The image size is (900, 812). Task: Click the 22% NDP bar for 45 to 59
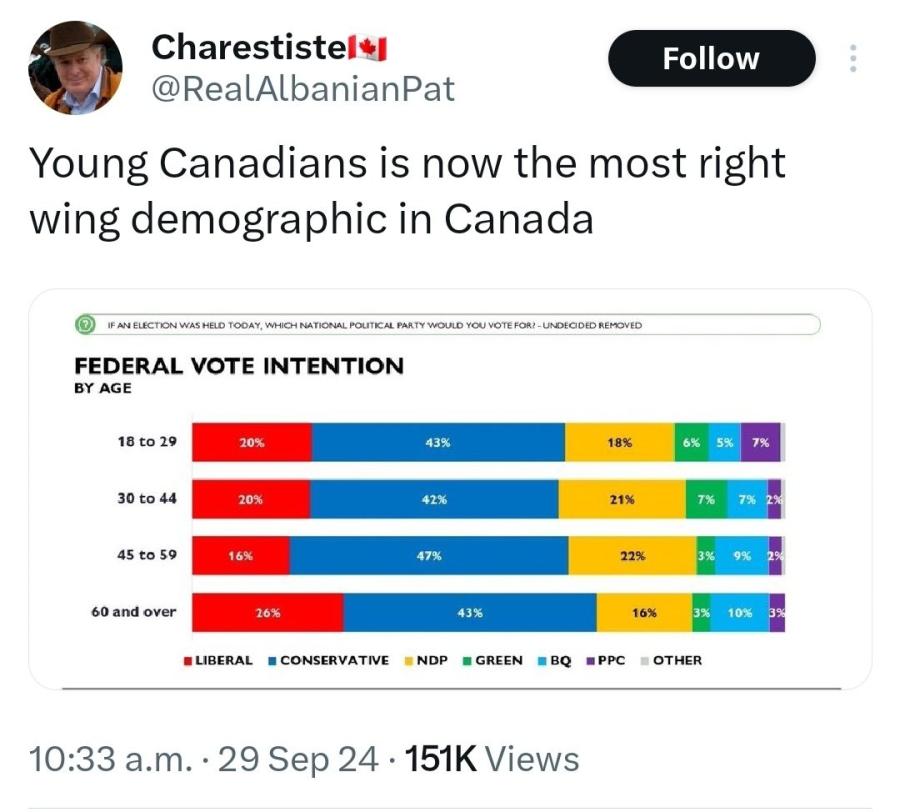tap(632, 556)
